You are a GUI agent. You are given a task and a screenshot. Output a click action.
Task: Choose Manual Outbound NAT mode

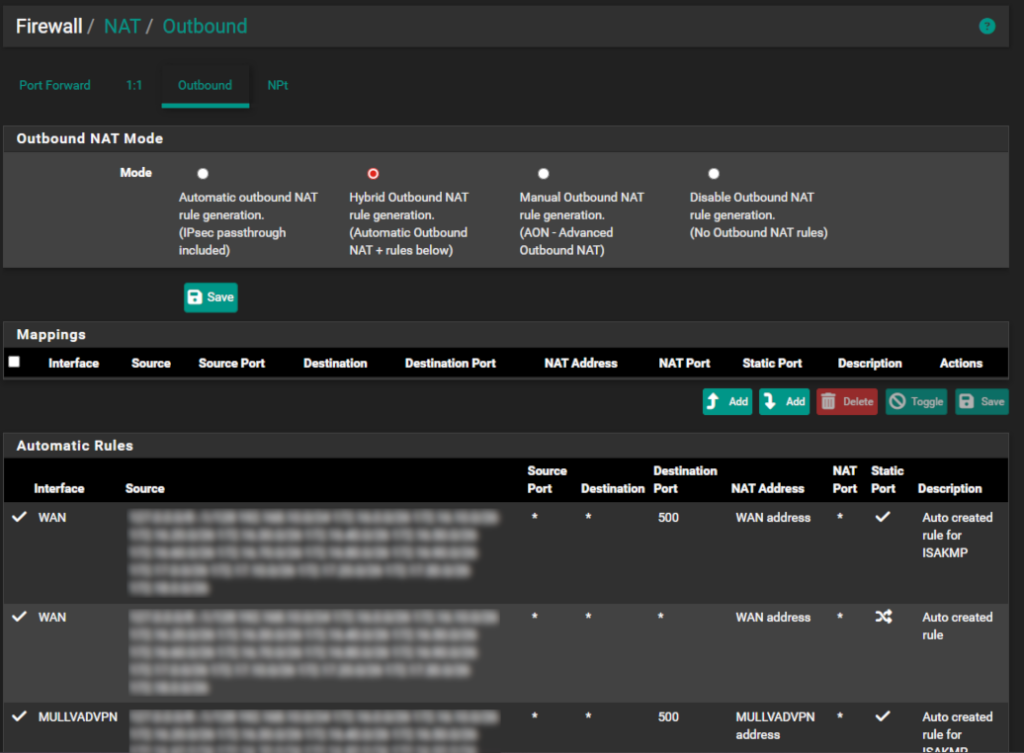point(543,174)
